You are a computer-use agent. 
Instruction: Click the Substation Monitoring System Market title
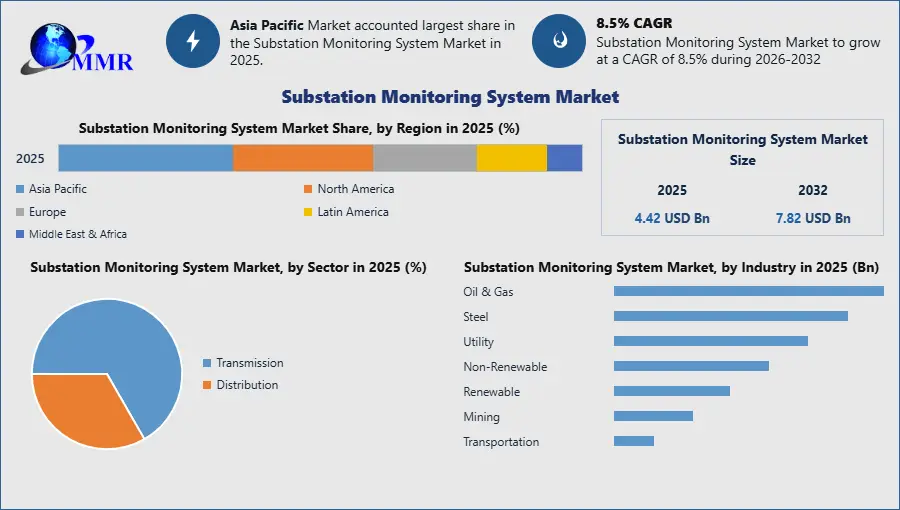[450, 97]
